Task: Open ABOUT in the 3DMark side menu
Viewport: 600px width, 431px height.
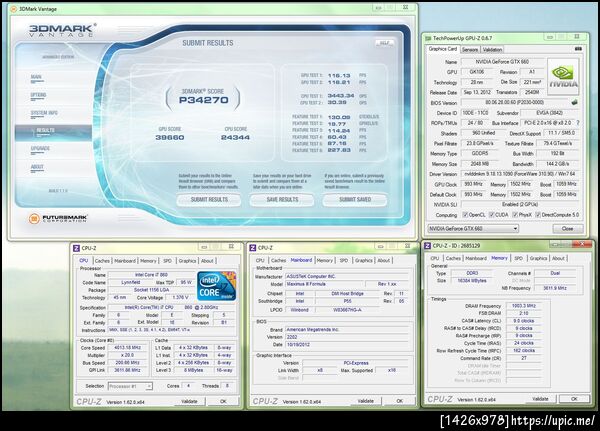Action: 37,167
